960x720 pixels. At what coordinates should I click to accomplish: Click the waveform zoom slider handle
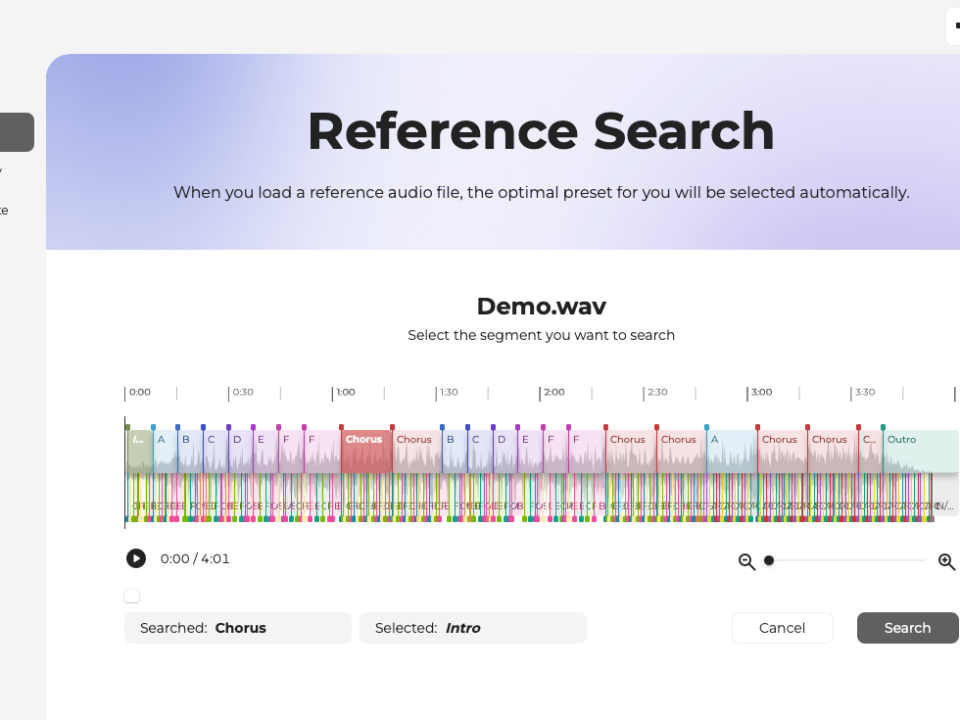pos(769,560)
